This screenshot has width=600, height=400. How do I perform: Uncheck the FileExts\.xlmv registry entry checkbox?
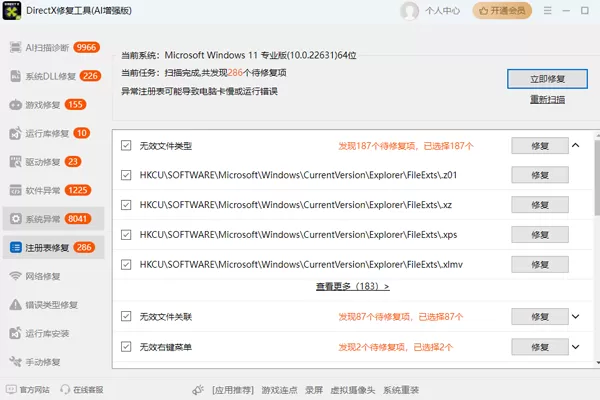click(x=126, y=264)
